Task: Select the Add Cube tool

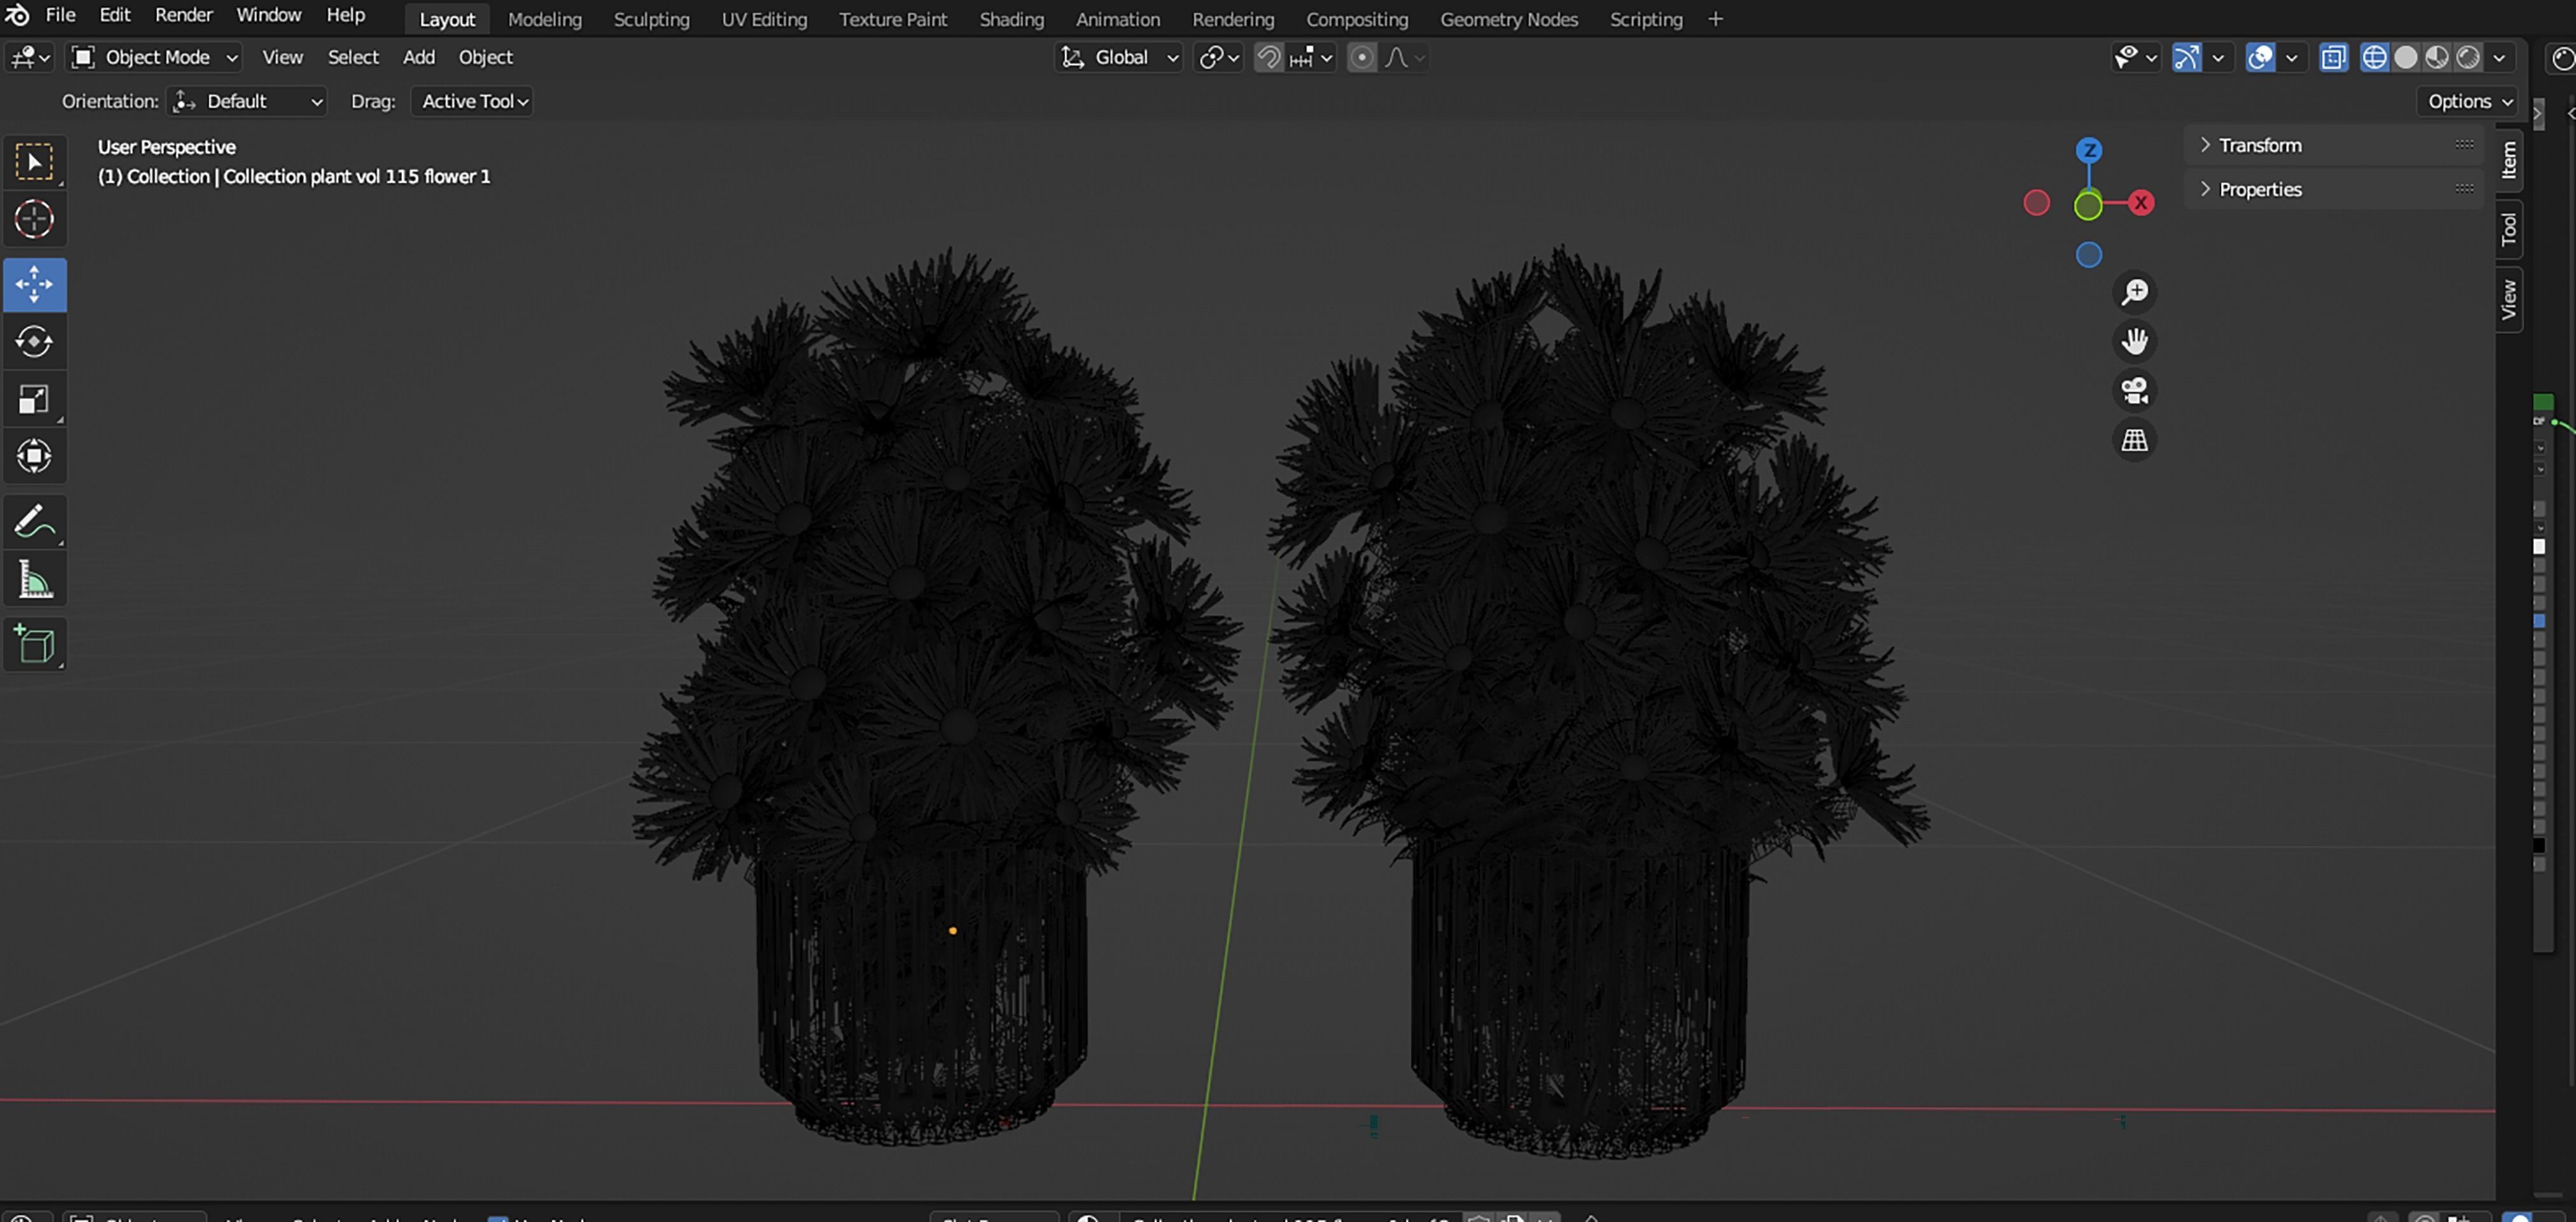Action: (34, 645)
